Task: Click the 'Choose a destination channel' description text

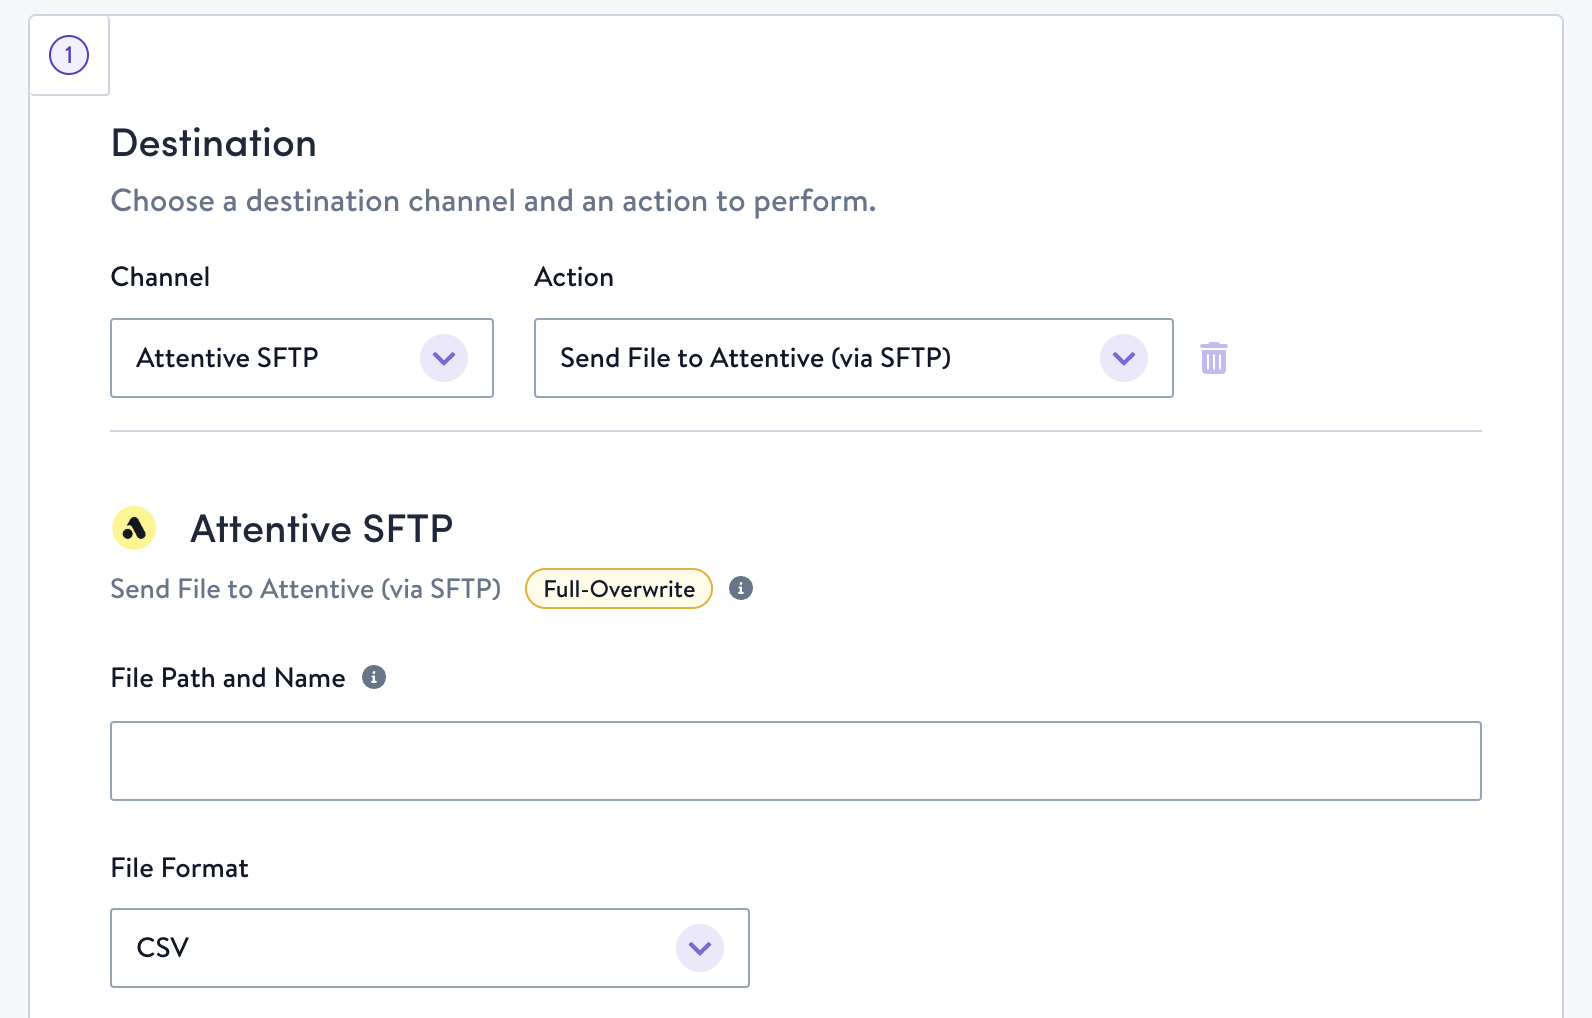Action: tap(493, 201)
